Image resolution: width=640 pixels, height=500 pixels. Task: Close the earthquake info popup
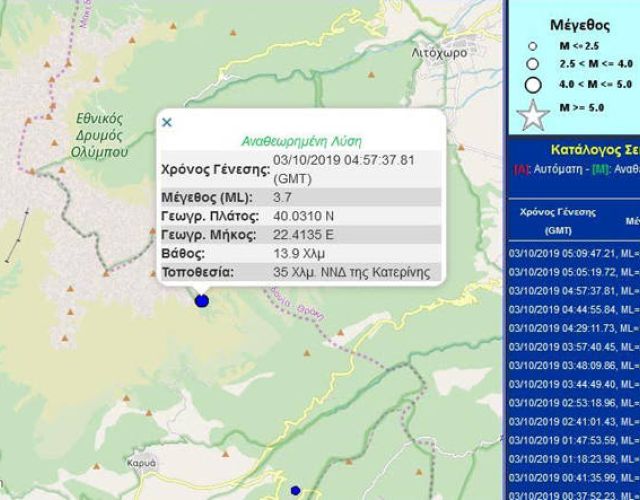click(x=167, y=123)
